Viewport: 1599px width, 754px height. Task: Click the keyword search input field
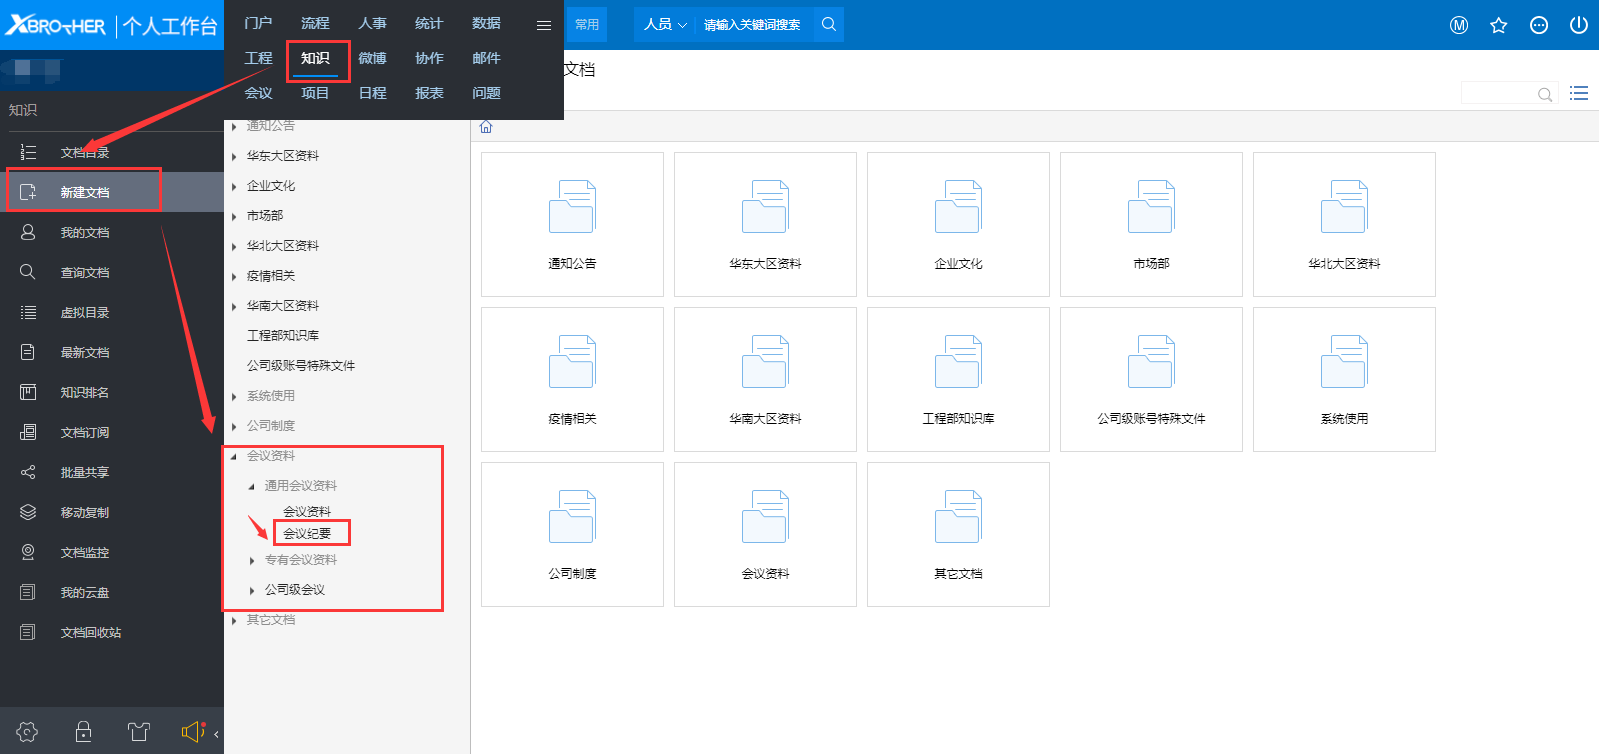click(752, 24)
